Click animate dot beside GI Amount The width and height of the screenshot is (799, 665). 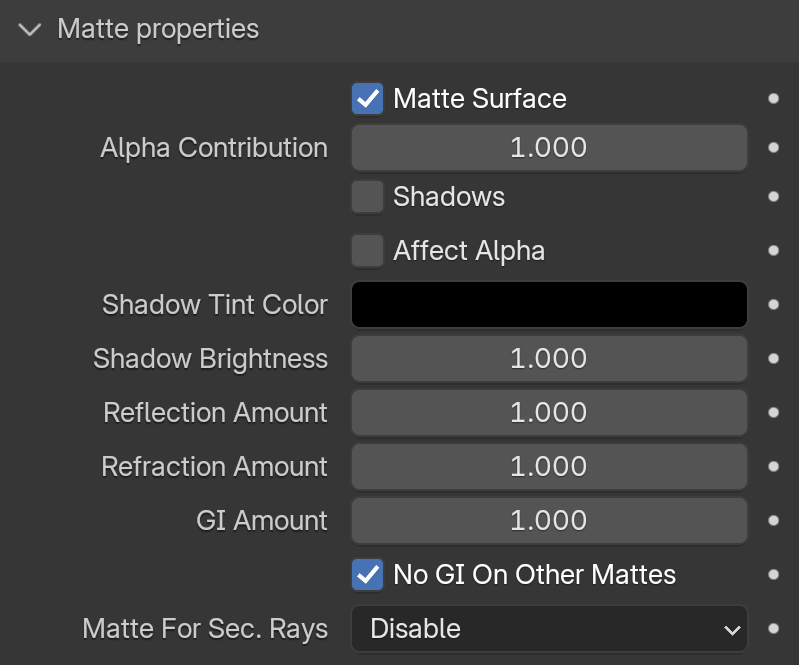(x=773, y=521)
